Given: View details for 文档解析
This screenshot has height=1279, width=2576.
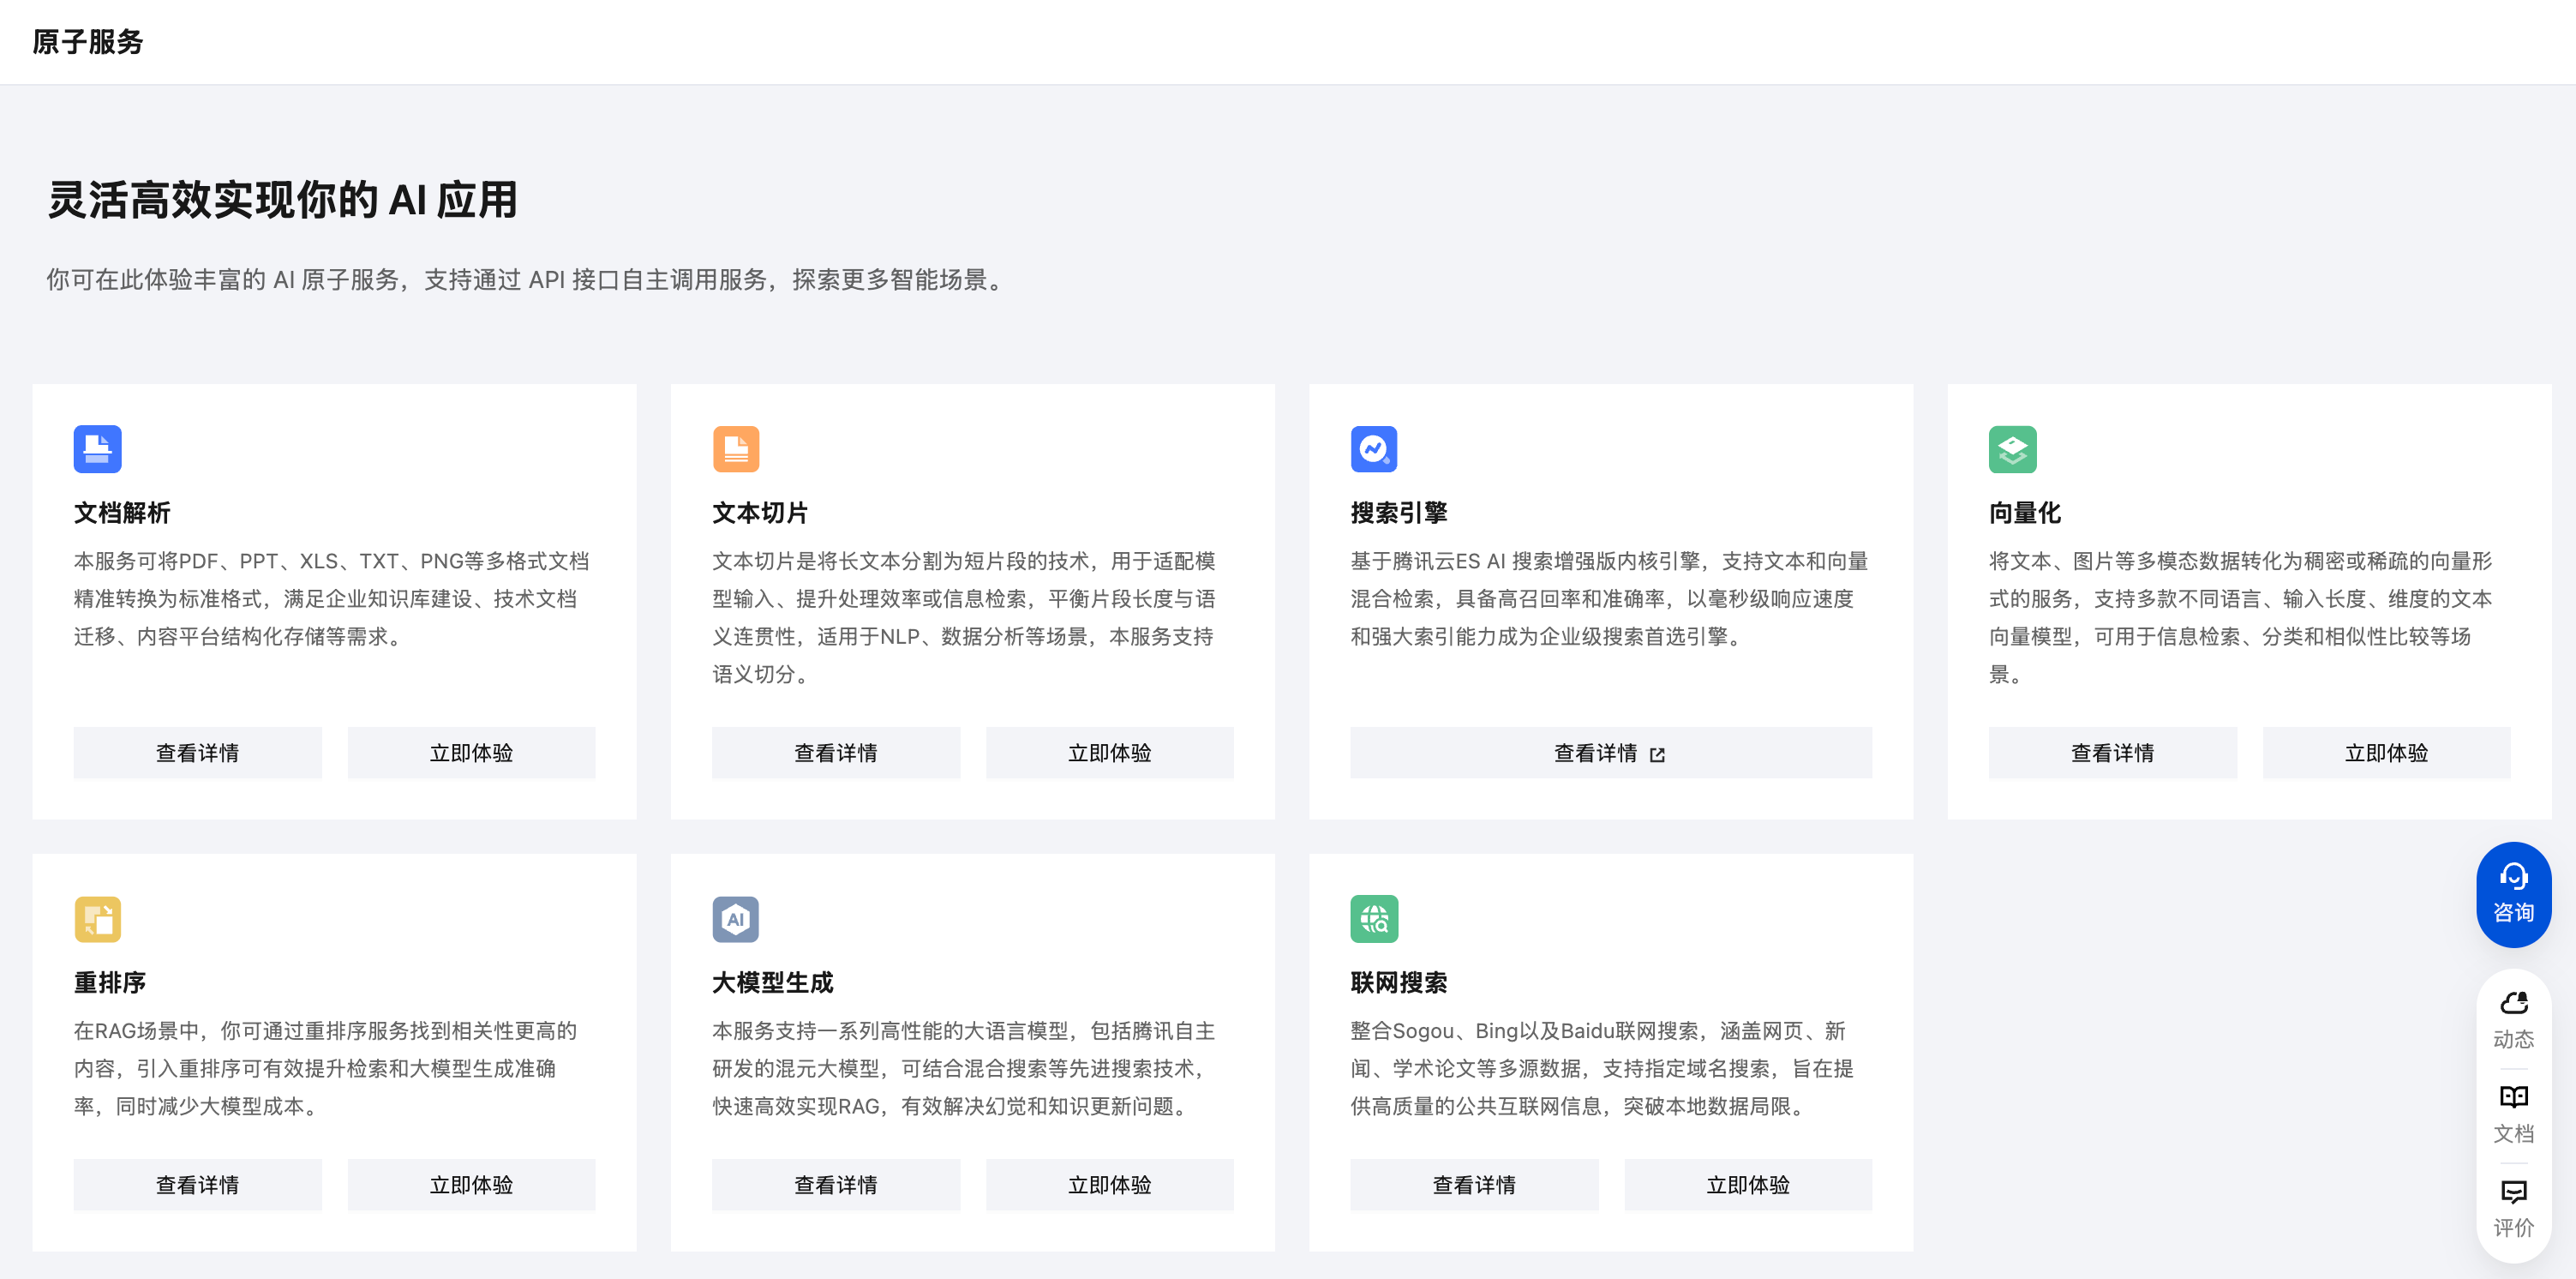Looking at the screenshot, I should pyautogui.click(x=197, y=752).
